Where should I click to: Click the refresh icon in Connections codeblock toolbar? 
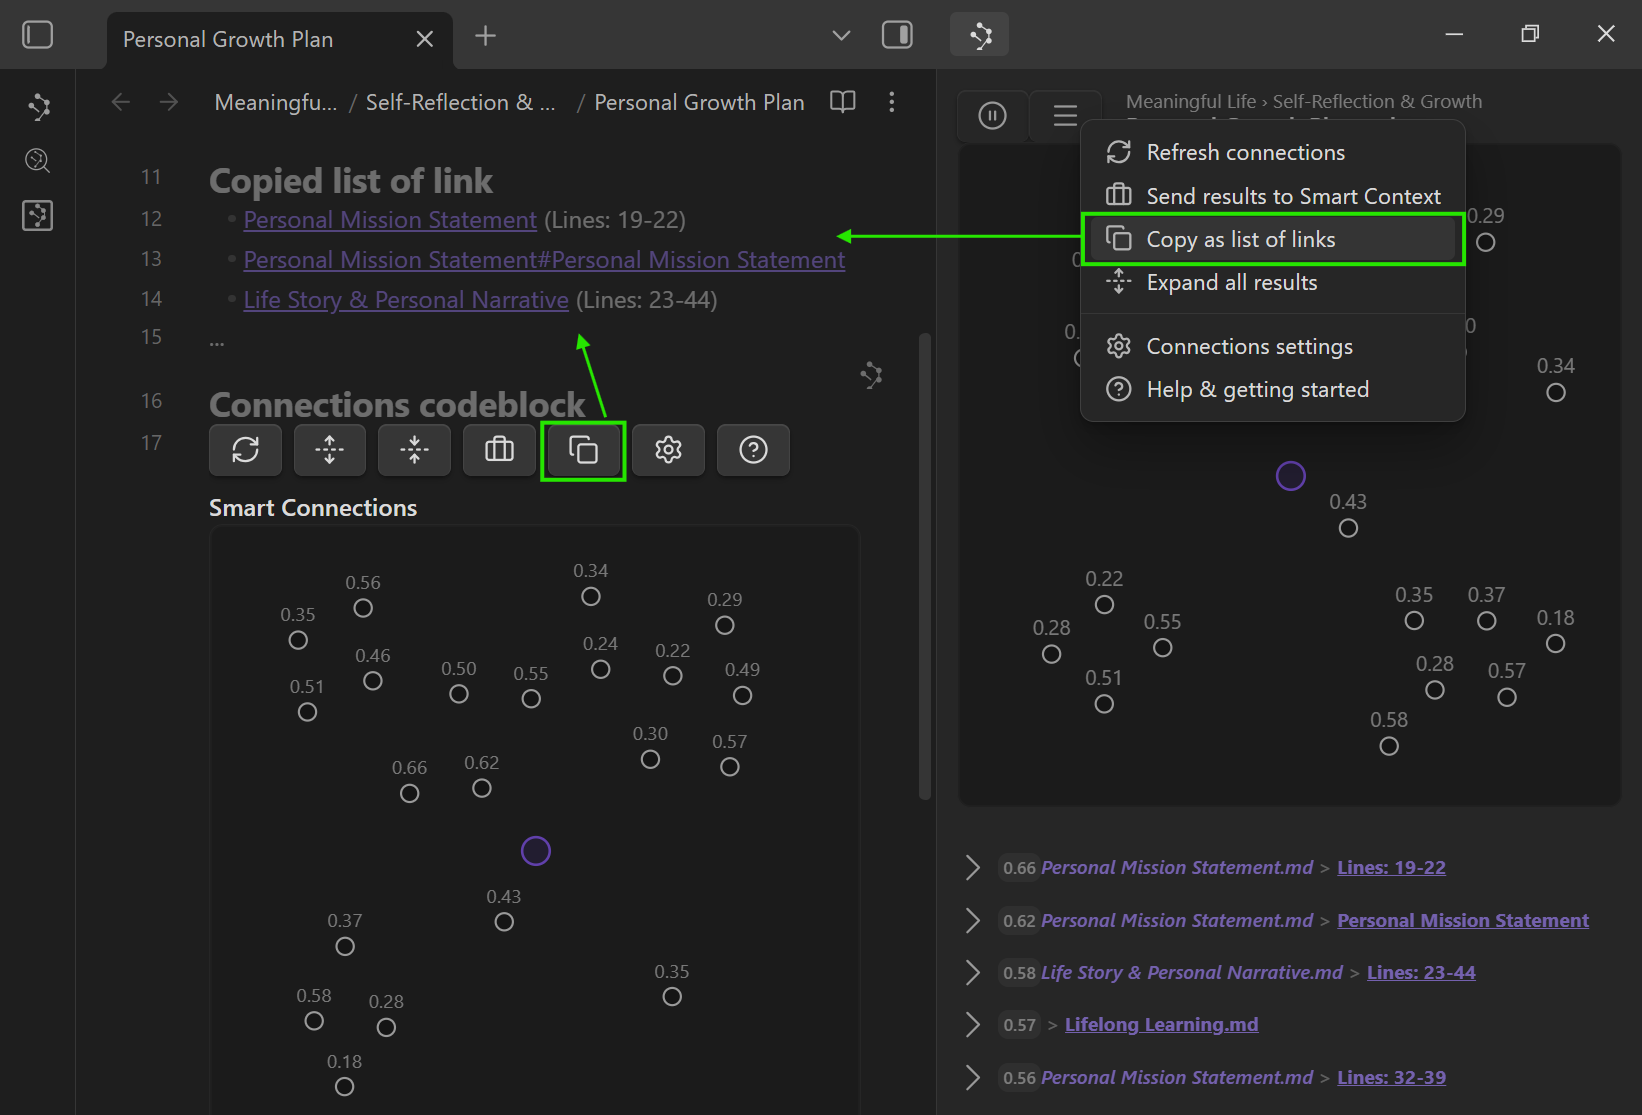tap(245, 450)
